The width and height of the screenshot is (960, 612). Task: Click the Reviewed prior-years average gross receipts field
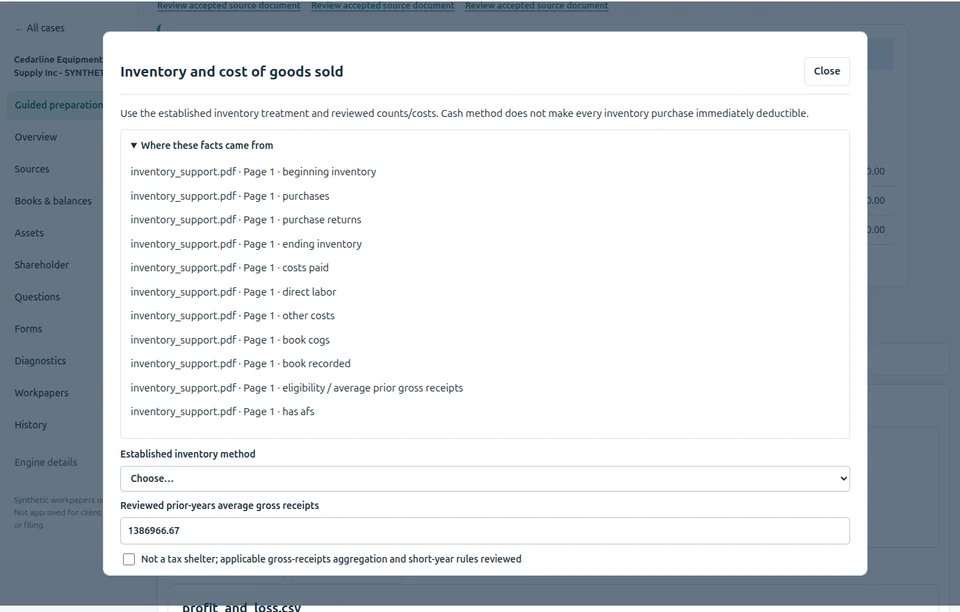point(485,531)
